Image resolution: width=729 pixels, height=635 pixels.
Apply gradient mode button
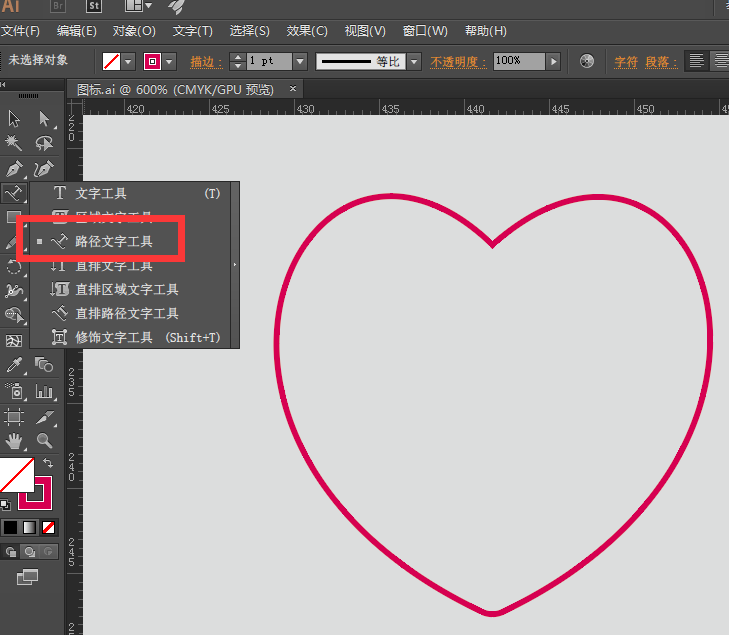click(x=29, y=527)
